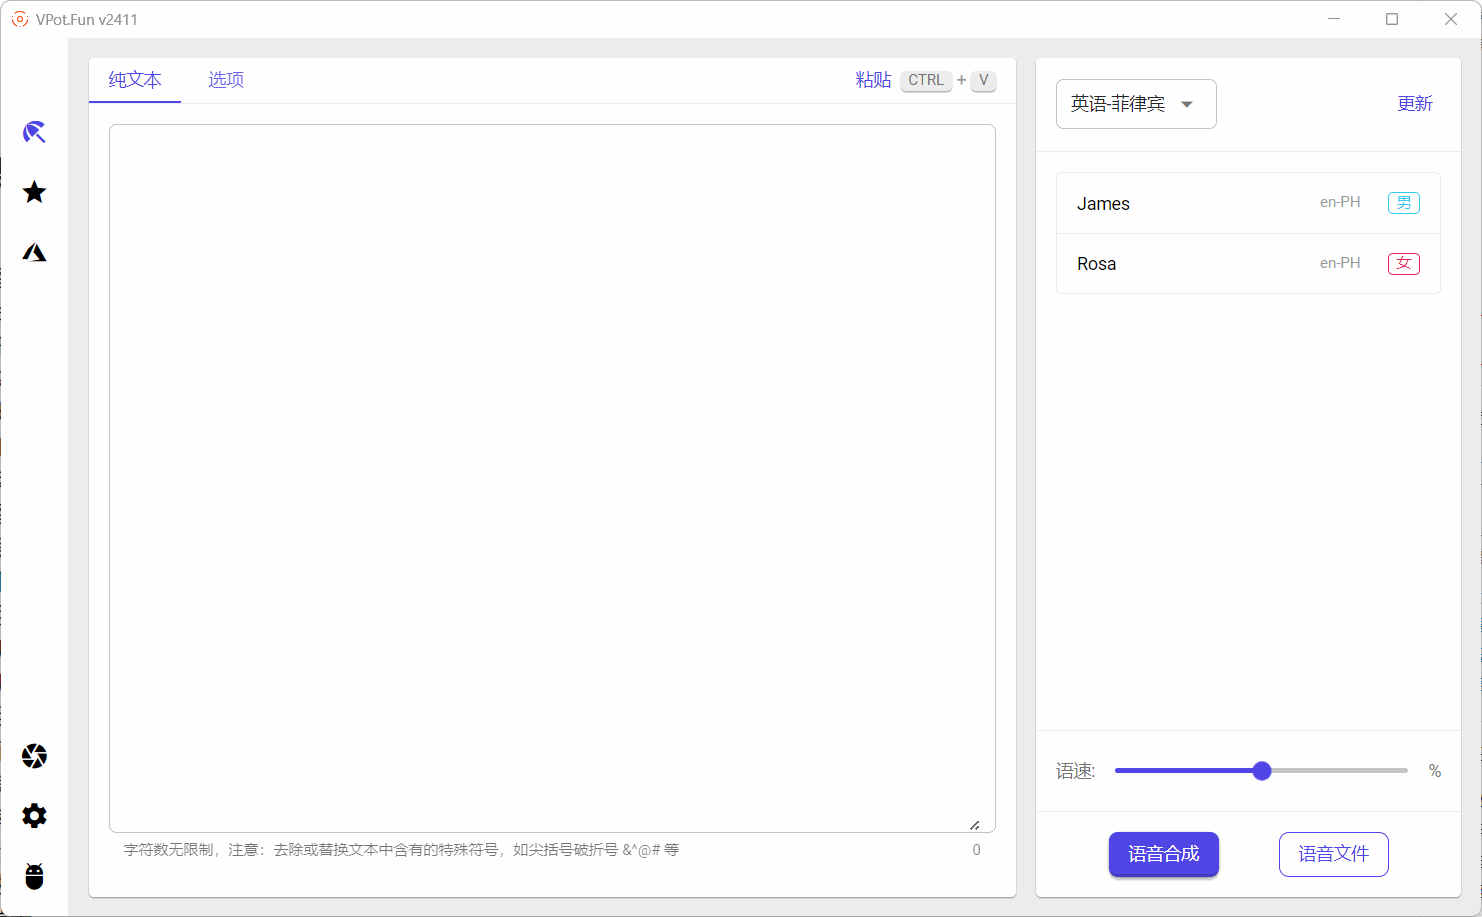Click the aperture icon in the sidebar
1482x917 pixels.
pyautogui.click(x=34, y=756)
